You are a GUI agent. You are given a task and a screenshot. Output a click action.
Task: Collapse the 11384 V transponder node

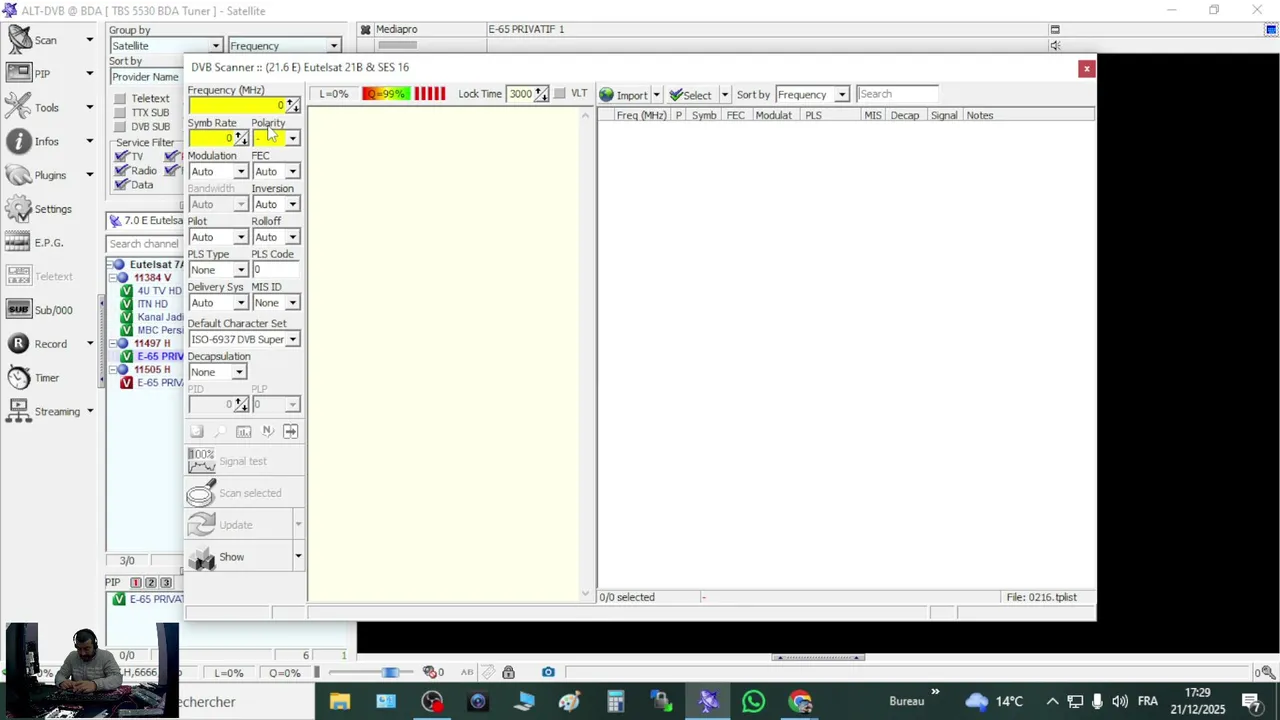[112, 277]
